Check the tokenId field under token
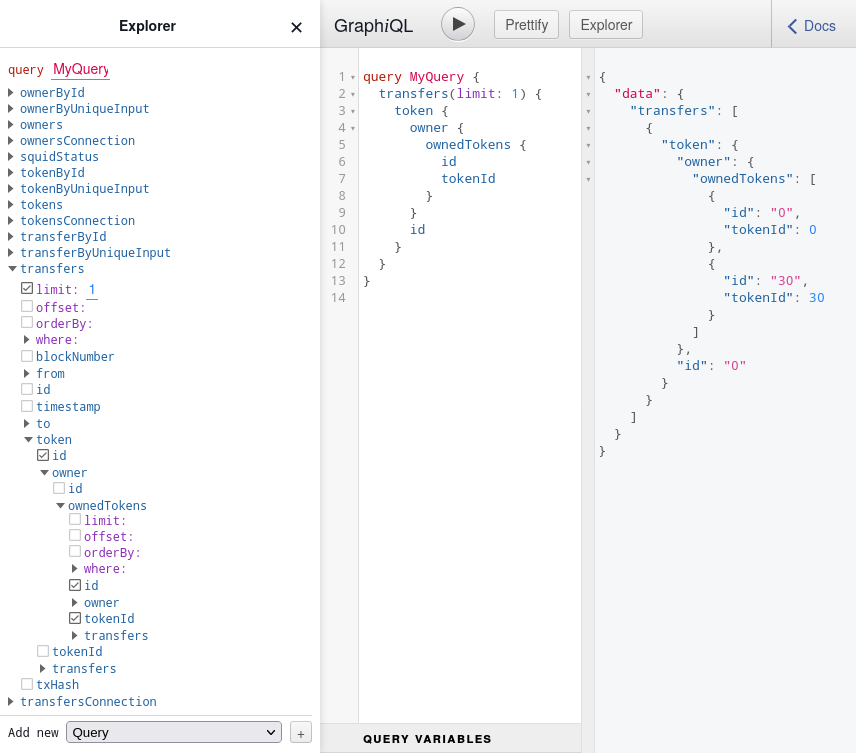The width and height of the screenshot is (856, 753). [x=43, y=651]
